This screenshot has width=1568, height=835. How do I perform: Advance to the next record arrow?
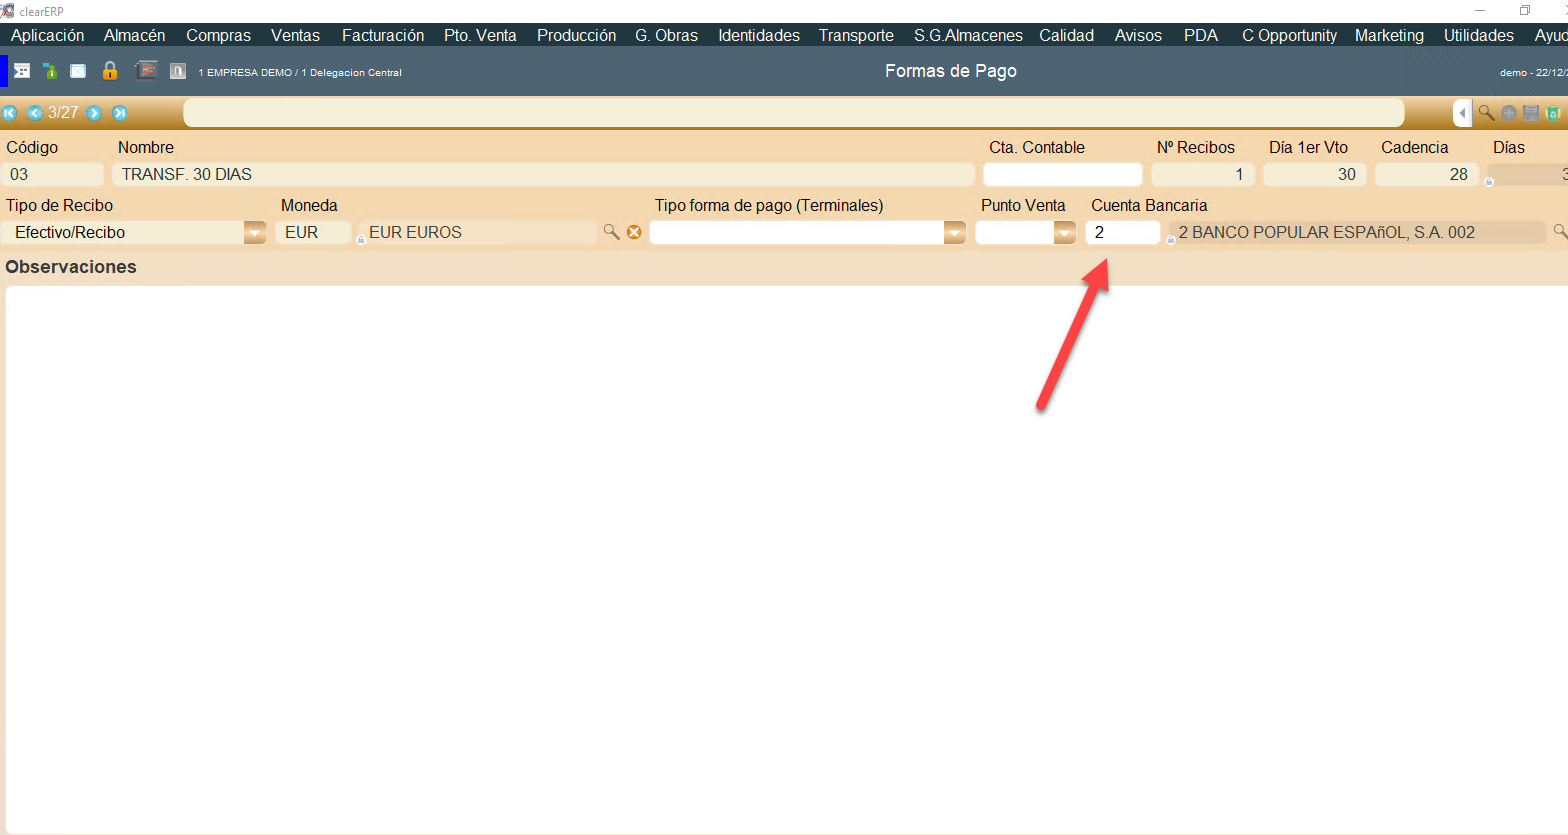[94, 113]
